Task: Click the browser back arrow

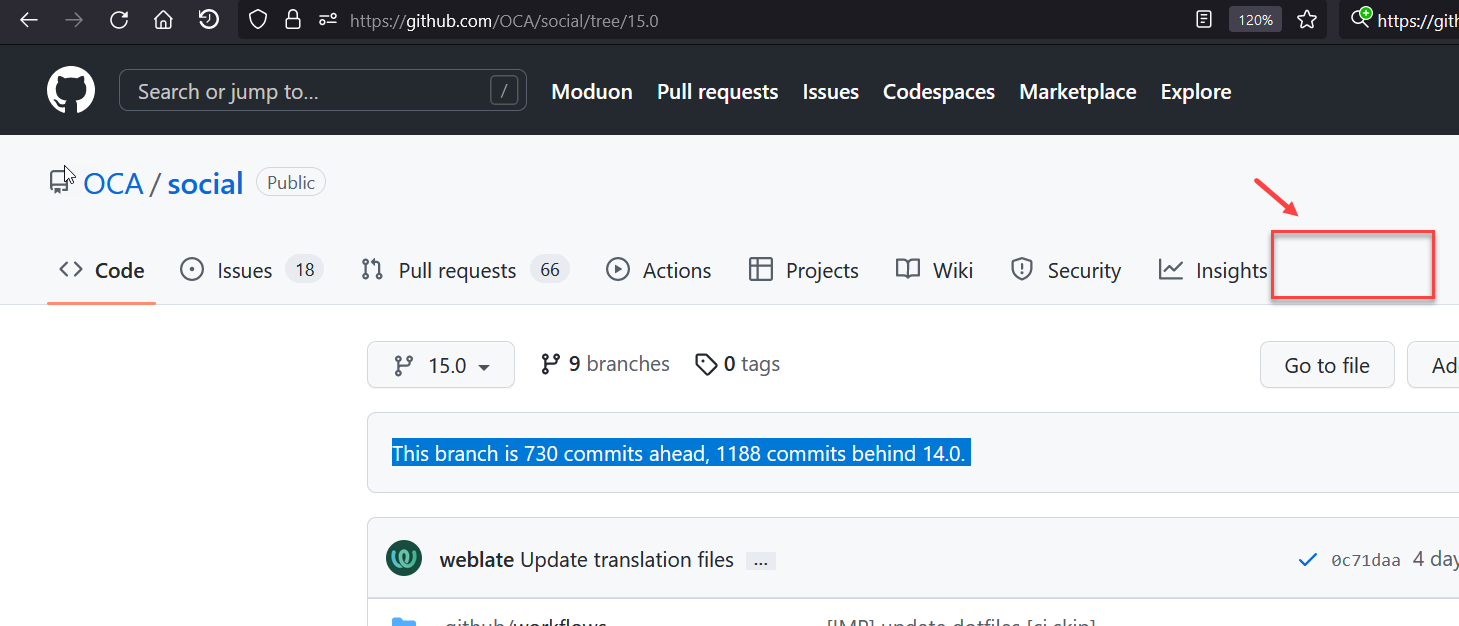Action: point(29,20)
